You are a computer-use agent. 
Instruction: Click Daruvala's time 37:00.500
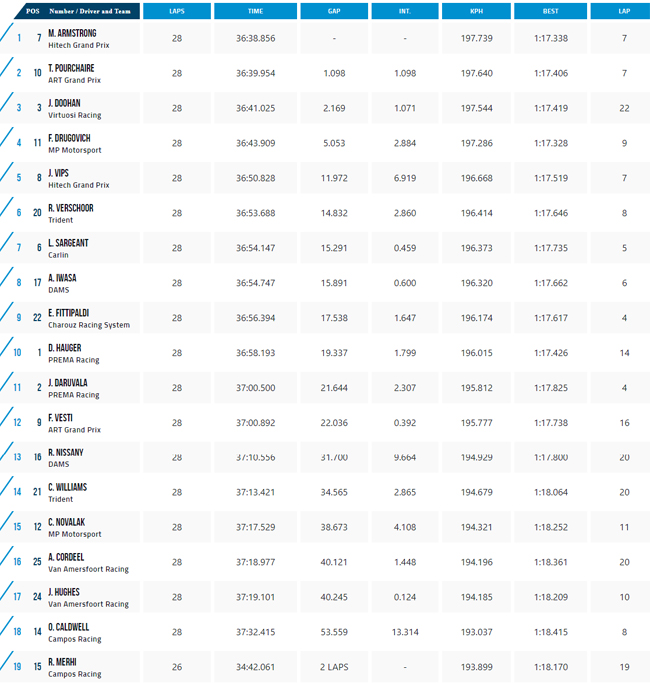click(255, 388)
